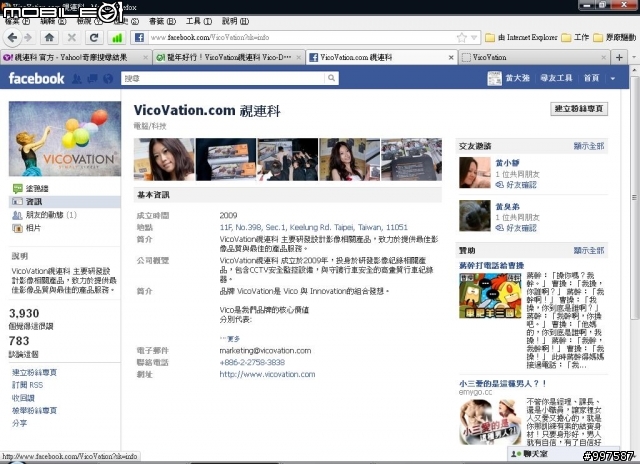This screenshot has width=640, height=464.
Task: Click in the Facebook search field
Action: point(223,78)
